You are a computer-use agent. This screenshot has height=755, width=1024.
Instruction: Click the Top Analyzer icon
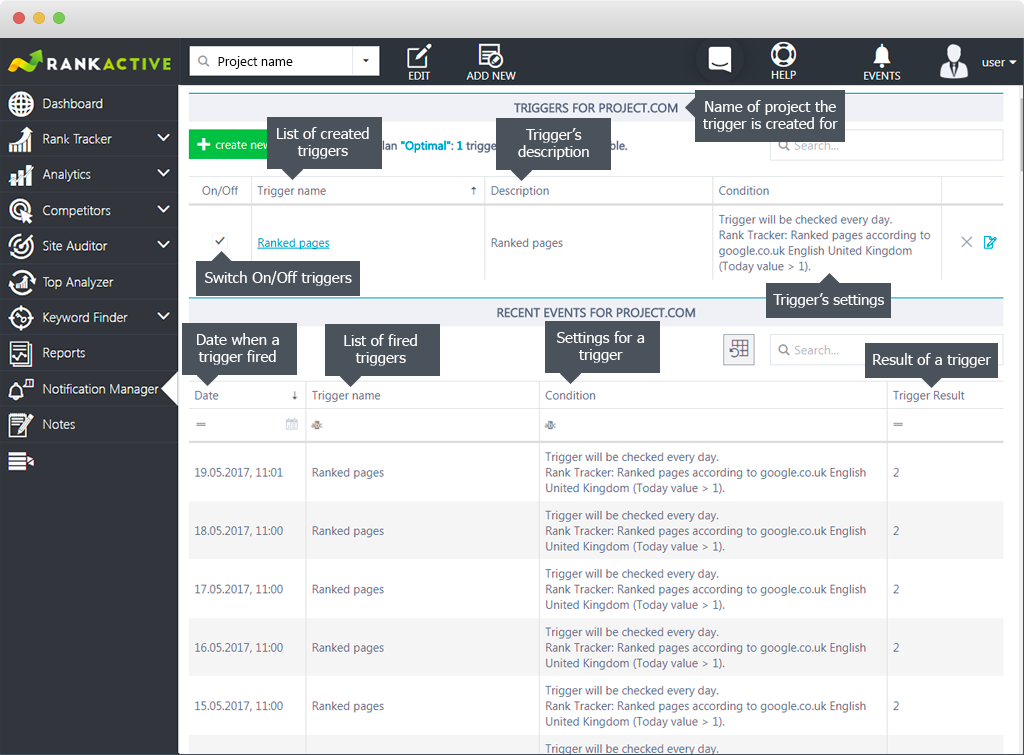[x=21, y=281]
